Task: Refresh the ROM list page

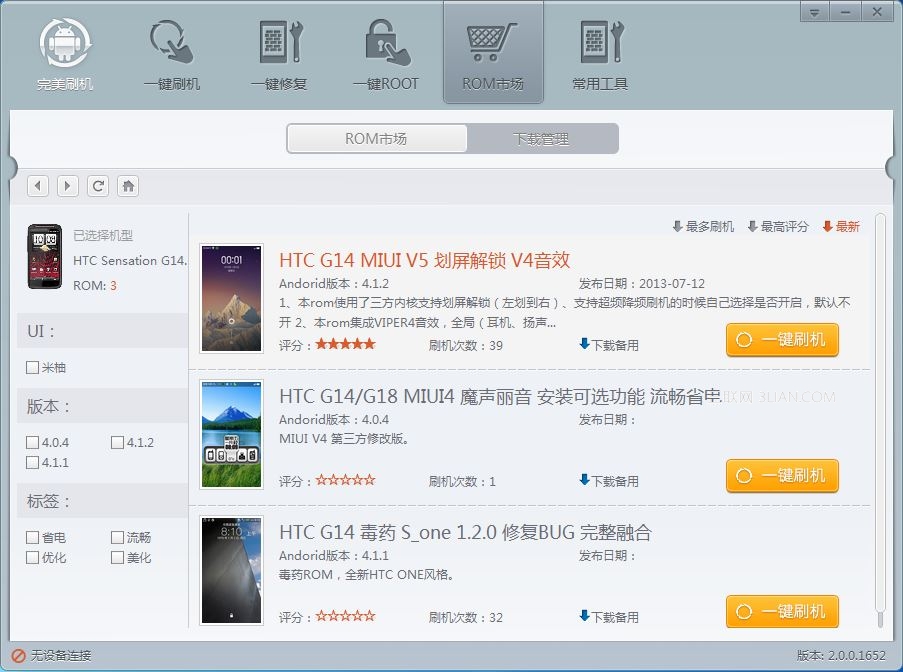Action: (98, 186)
